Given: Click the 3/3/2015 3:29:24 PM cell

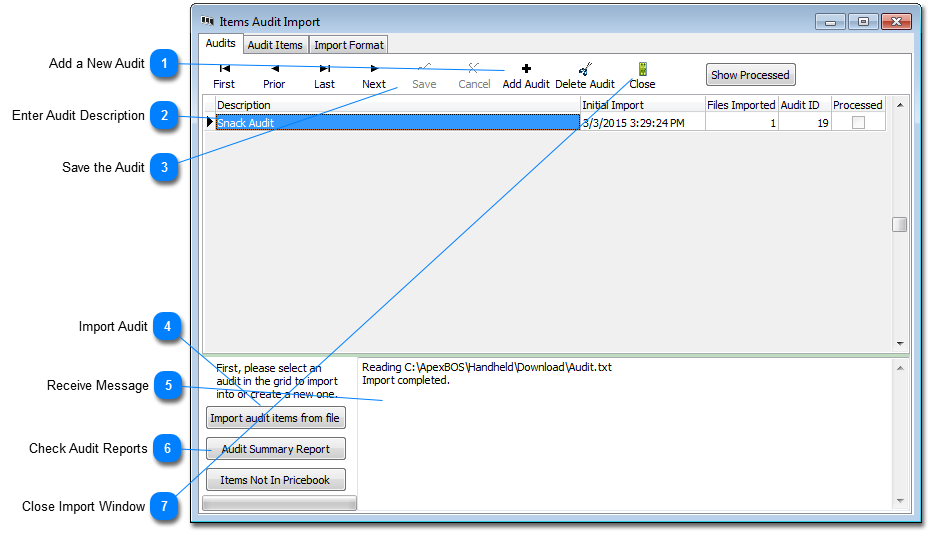Looking at the screenshot, I should tap(642, 123).
